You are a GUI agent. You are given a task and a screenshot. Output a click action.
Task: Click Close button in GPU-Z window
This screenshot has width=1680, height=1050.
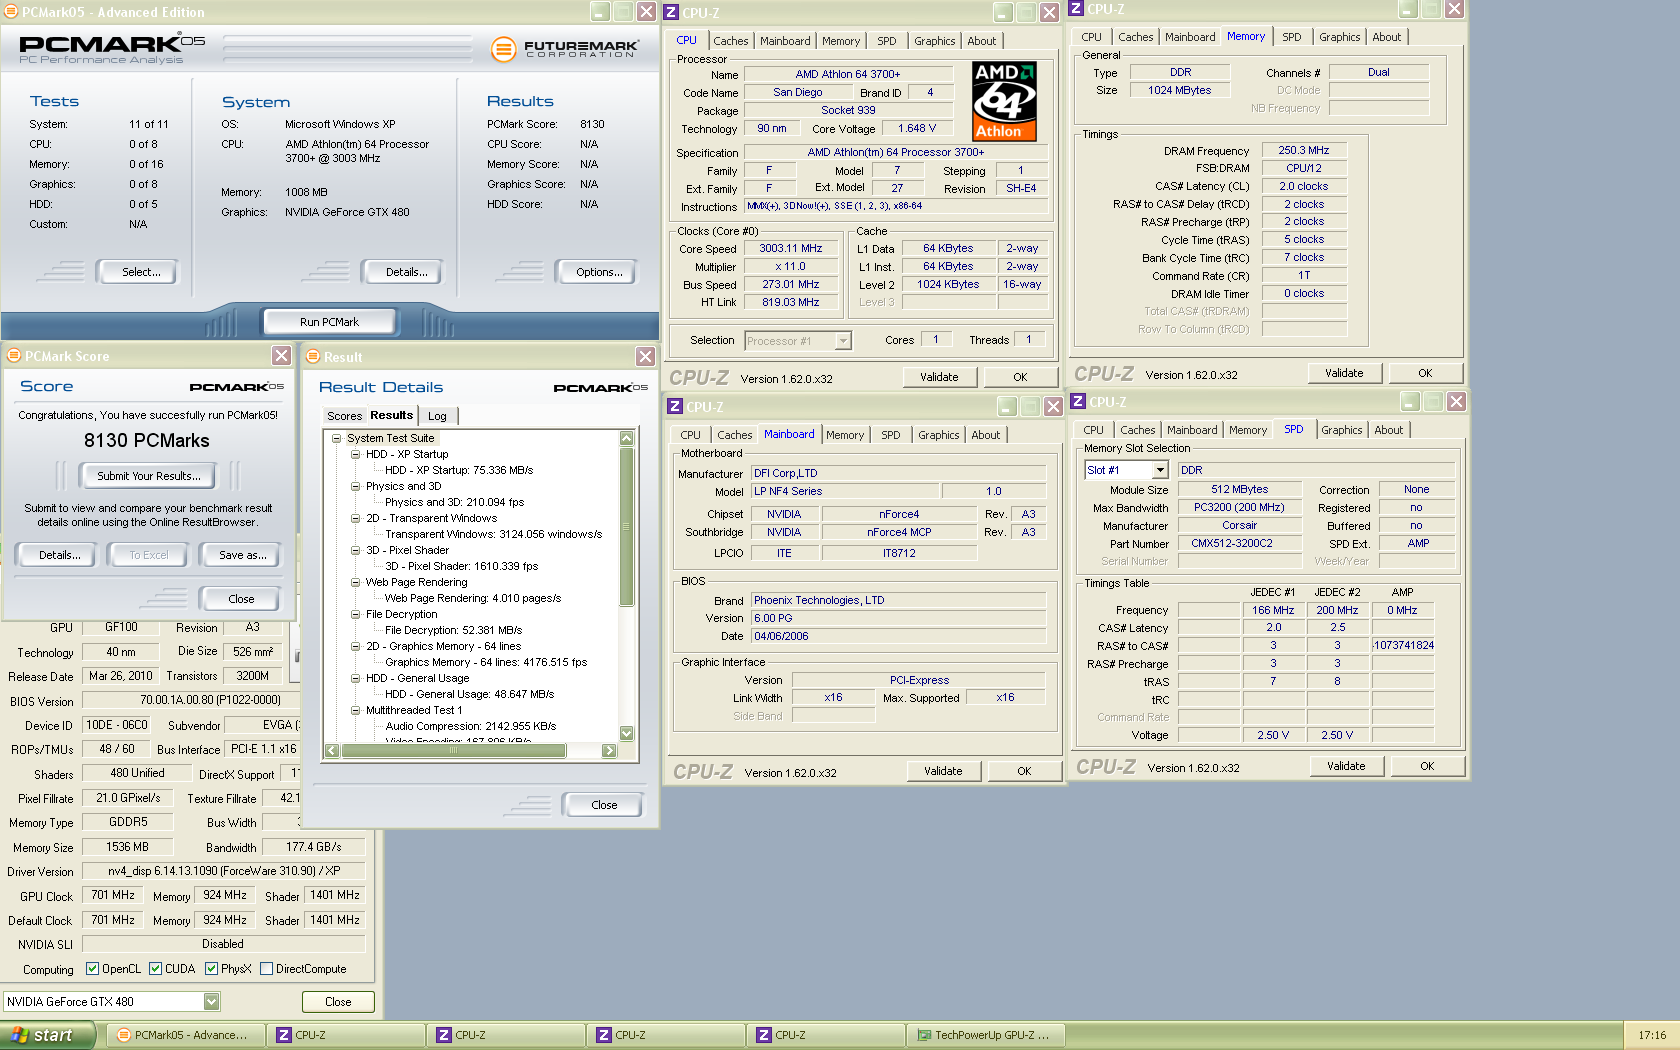(338, 1002)
